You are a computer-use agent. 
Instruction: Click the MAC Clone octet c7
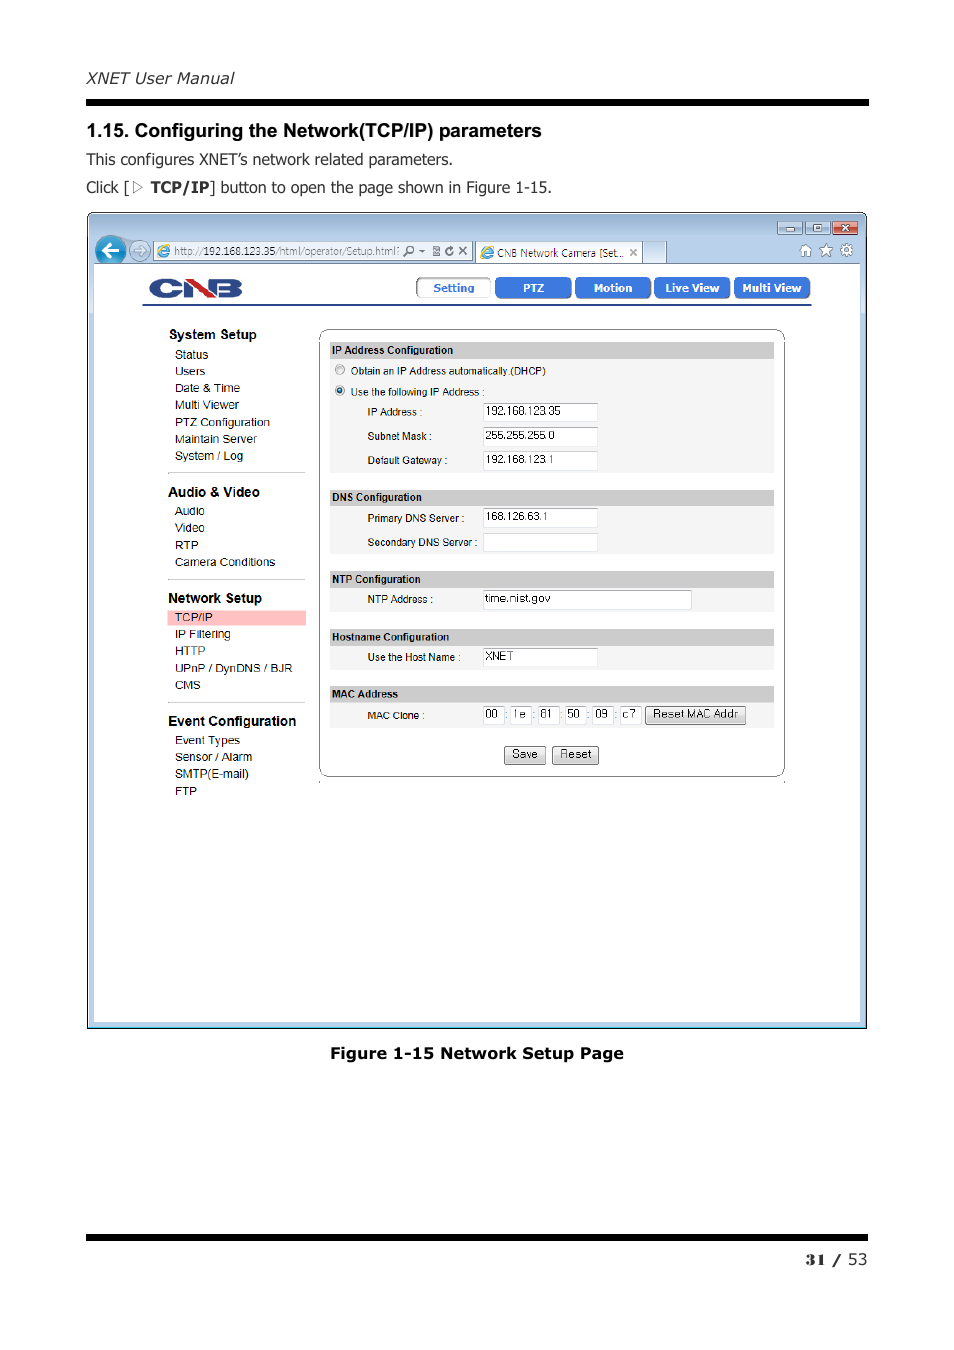click(629, 714)
